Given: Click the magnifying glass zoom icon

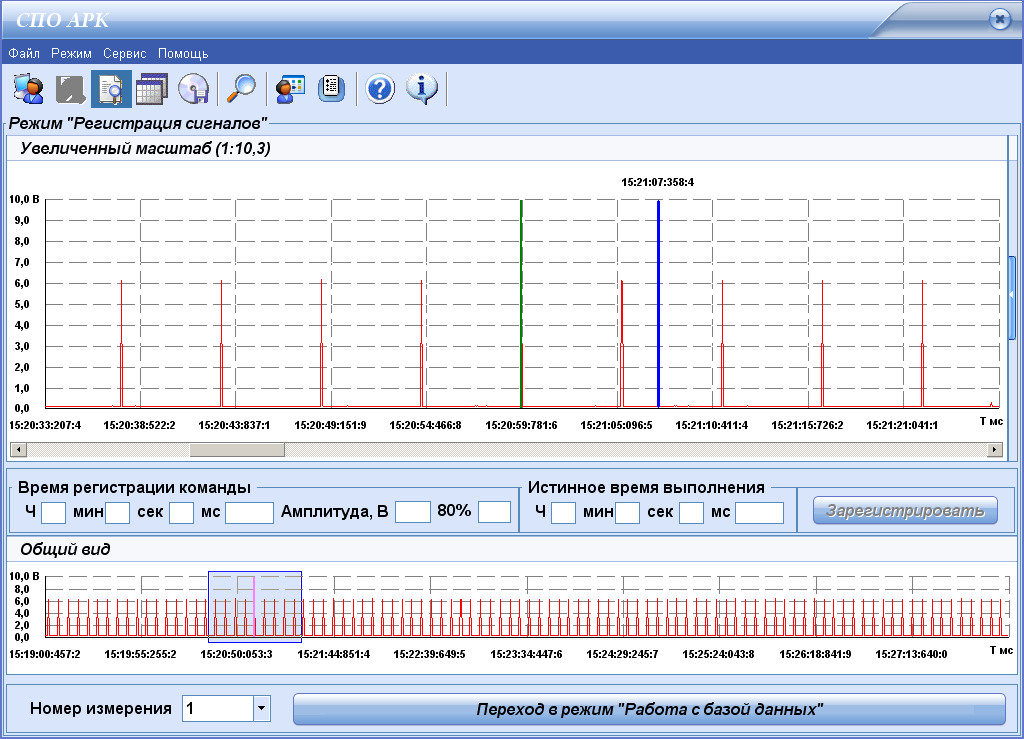Looking at the screenshot, I should [241, 89].
